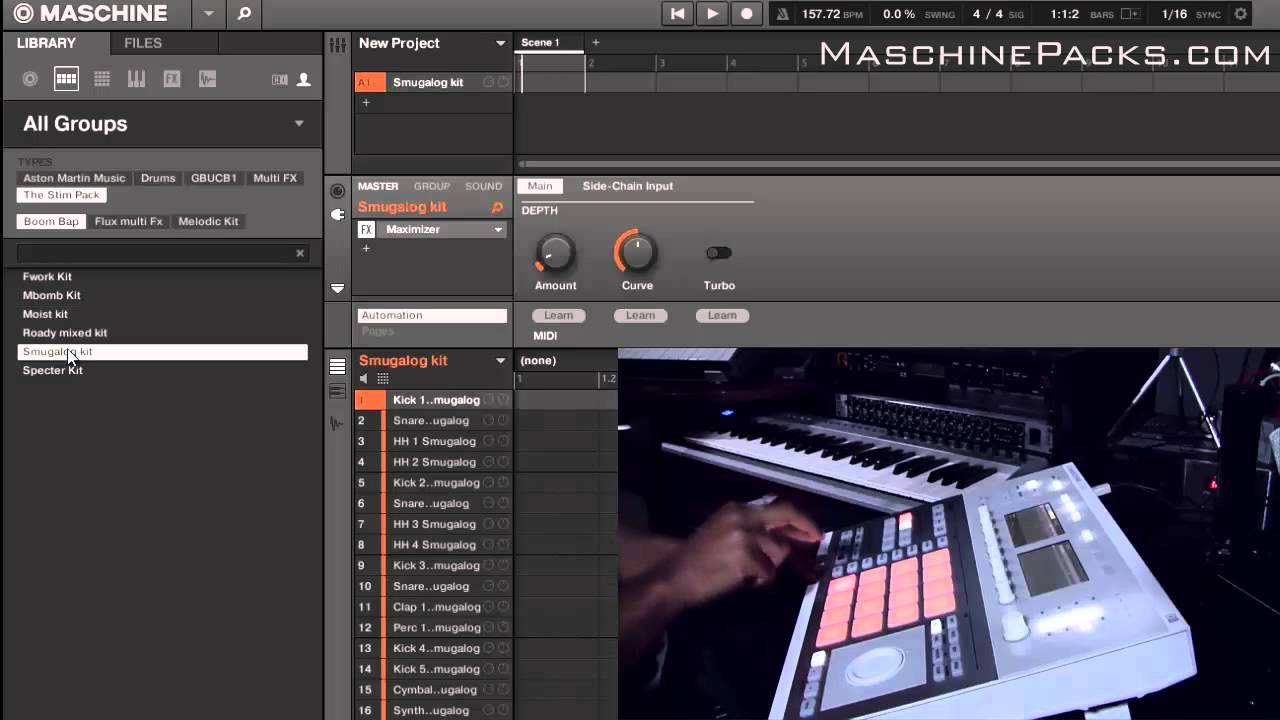Screen dimensions: 1280x720
Task: Mute the Synth sound in slot 16
Action: tap(489, 710)
